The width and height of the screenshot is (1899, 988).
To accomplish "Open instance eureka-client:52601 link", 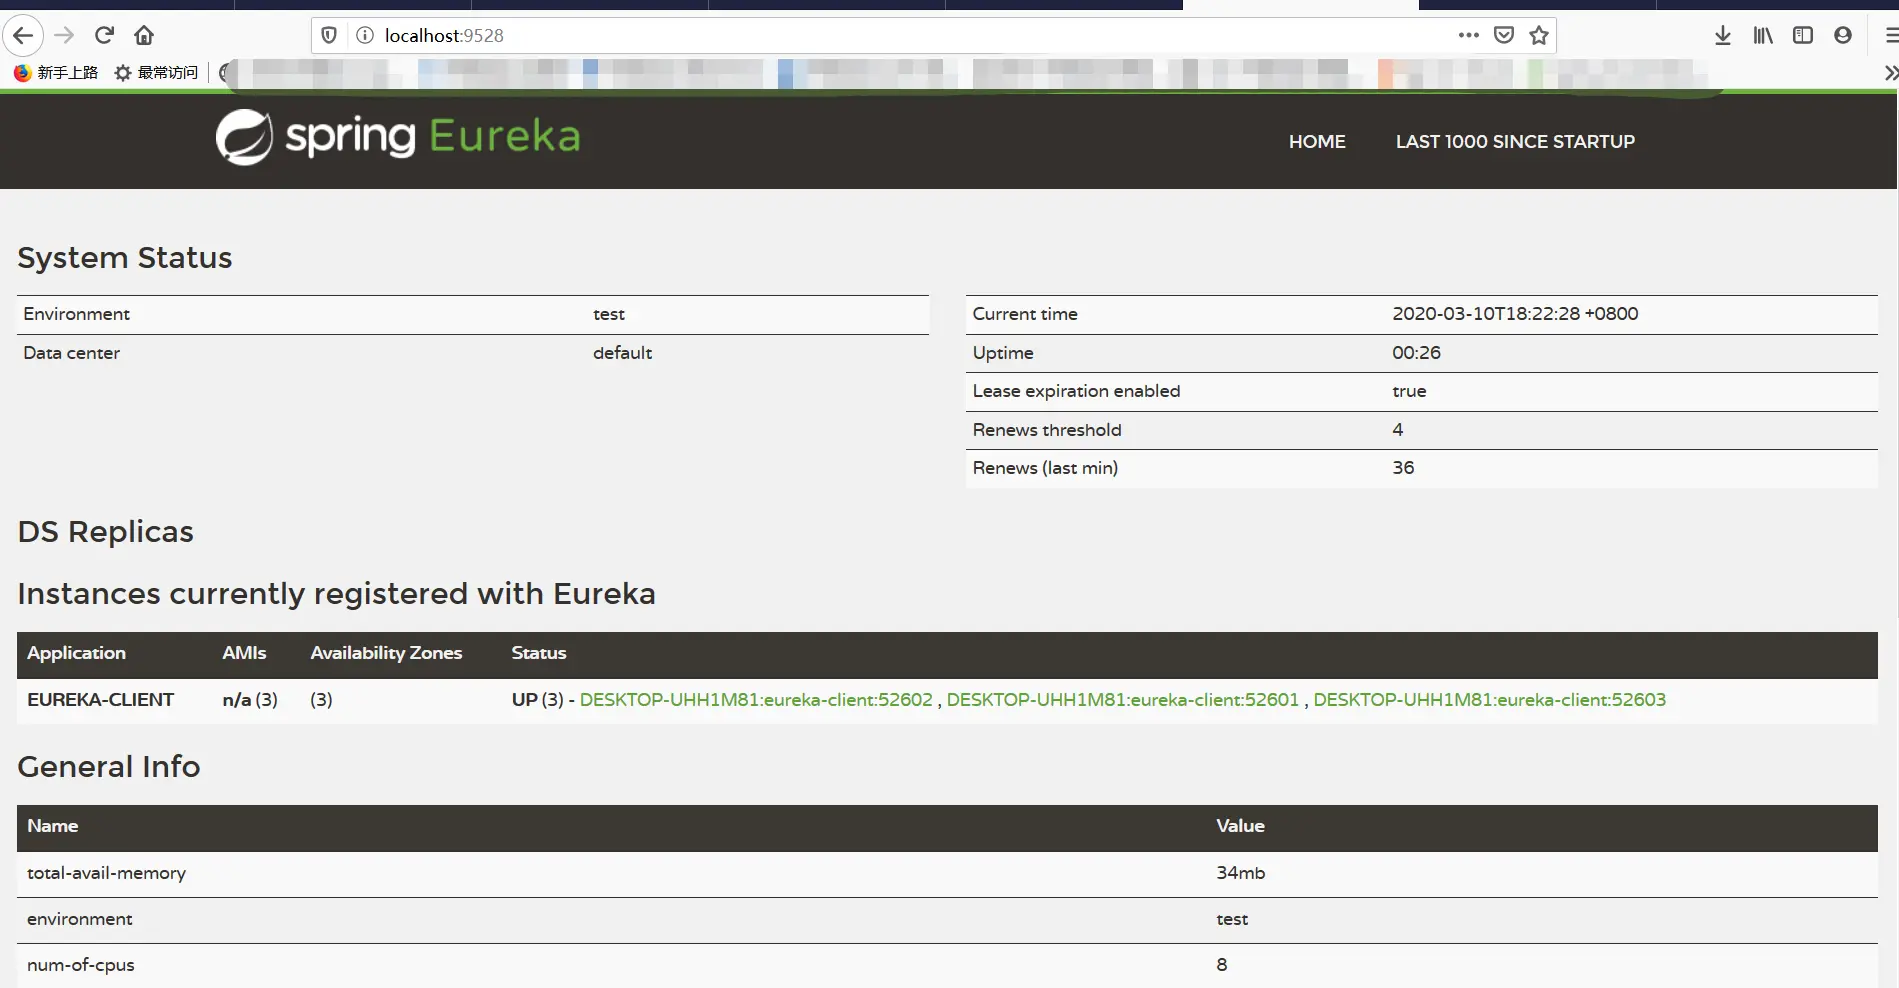I will pos(1123,700).
